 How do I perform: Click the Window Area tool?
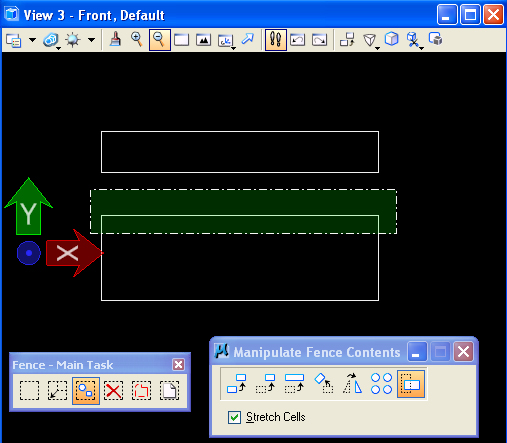[x=182, y=40]
